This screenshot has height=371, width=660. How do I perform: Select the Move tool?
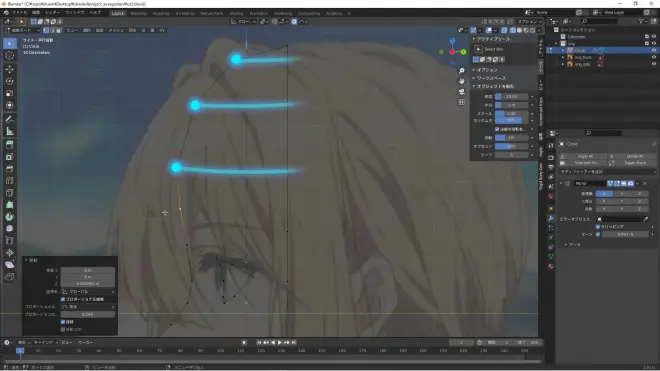coord(10,69)
